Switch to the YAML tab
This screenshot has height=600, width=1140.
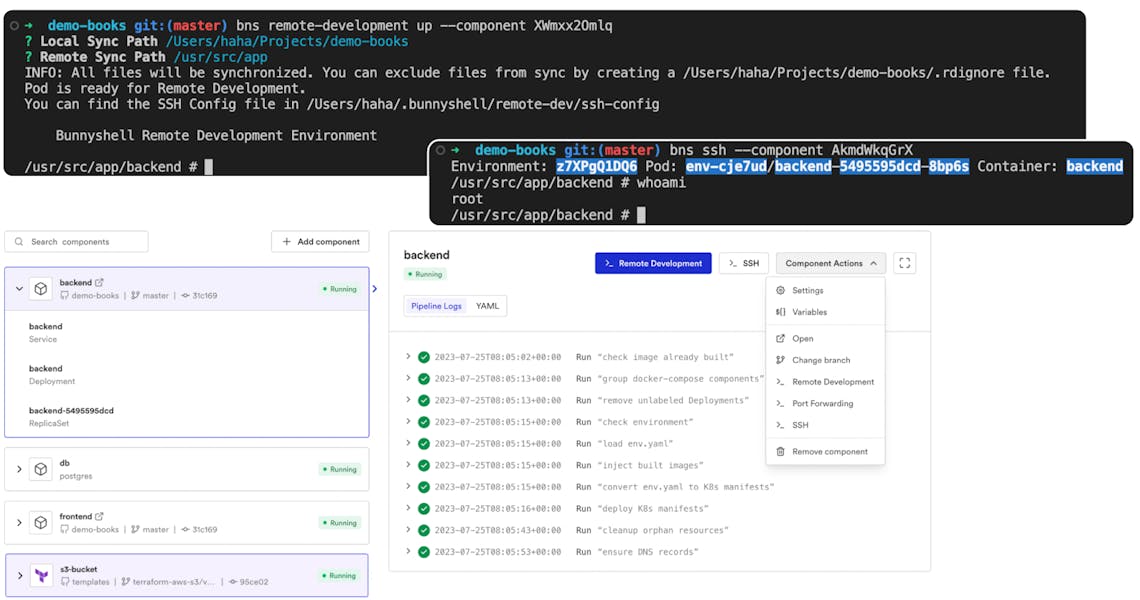point(487,306)
